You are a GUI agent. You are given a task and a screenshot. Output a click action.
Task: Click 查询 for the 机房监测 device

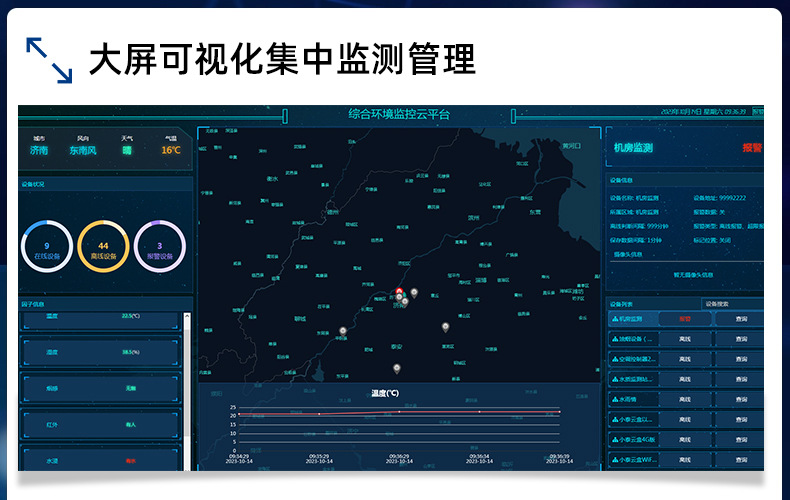741,319
